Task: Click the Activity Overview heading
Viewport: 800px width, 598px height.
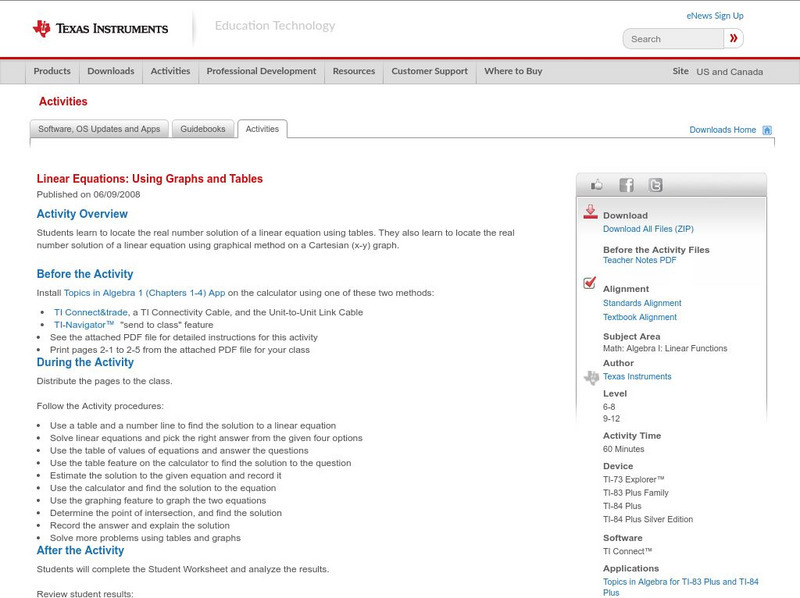Action: coord(82,214)
